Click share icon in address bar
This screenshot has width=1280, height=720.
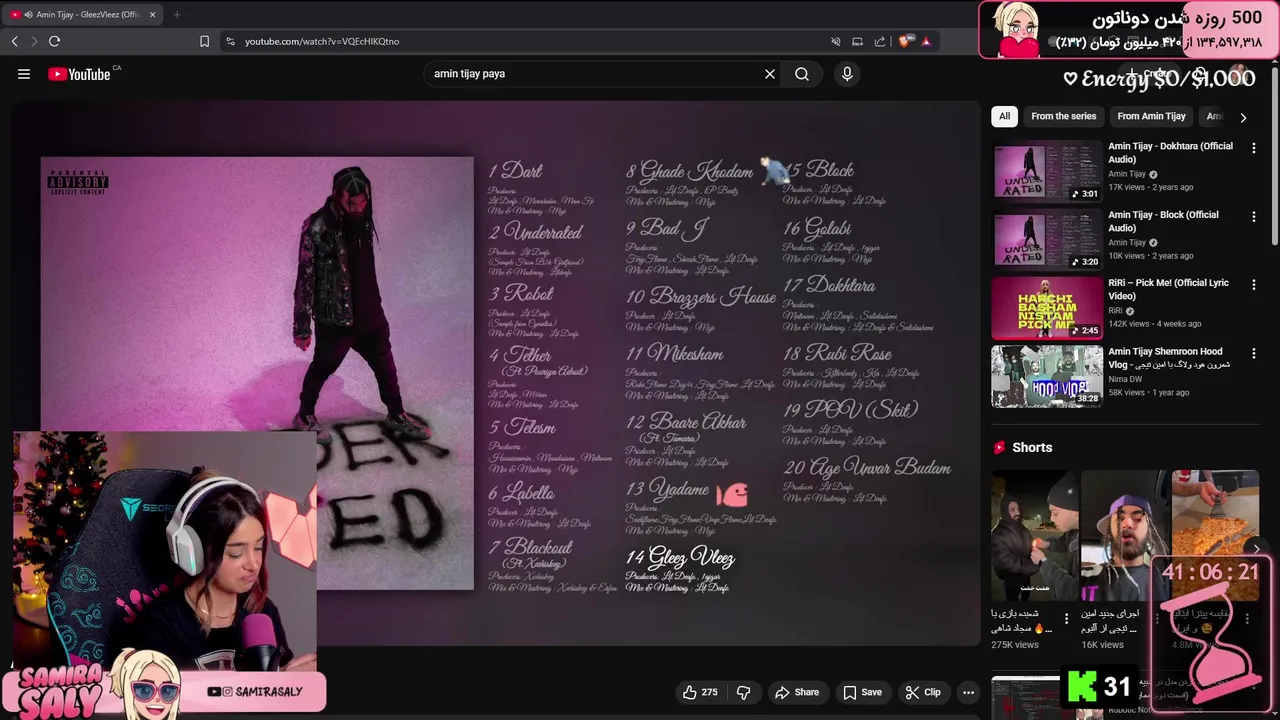[x=880, y=41]
